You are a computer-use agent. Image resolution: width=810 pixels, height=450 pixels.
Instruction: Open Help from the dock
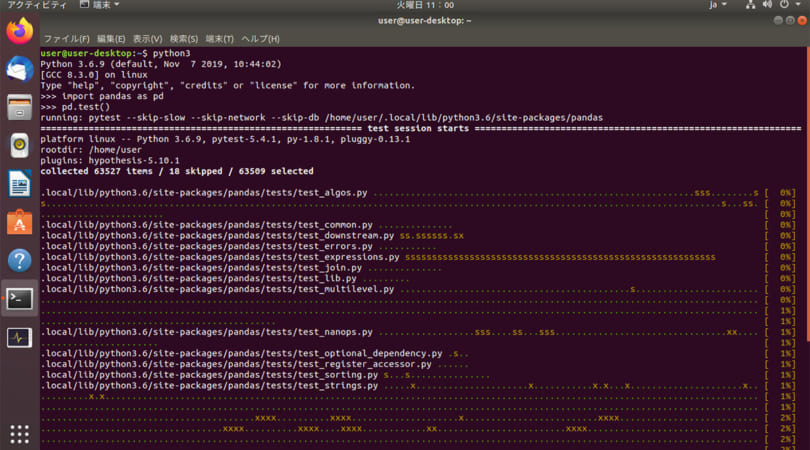[20, 260]
